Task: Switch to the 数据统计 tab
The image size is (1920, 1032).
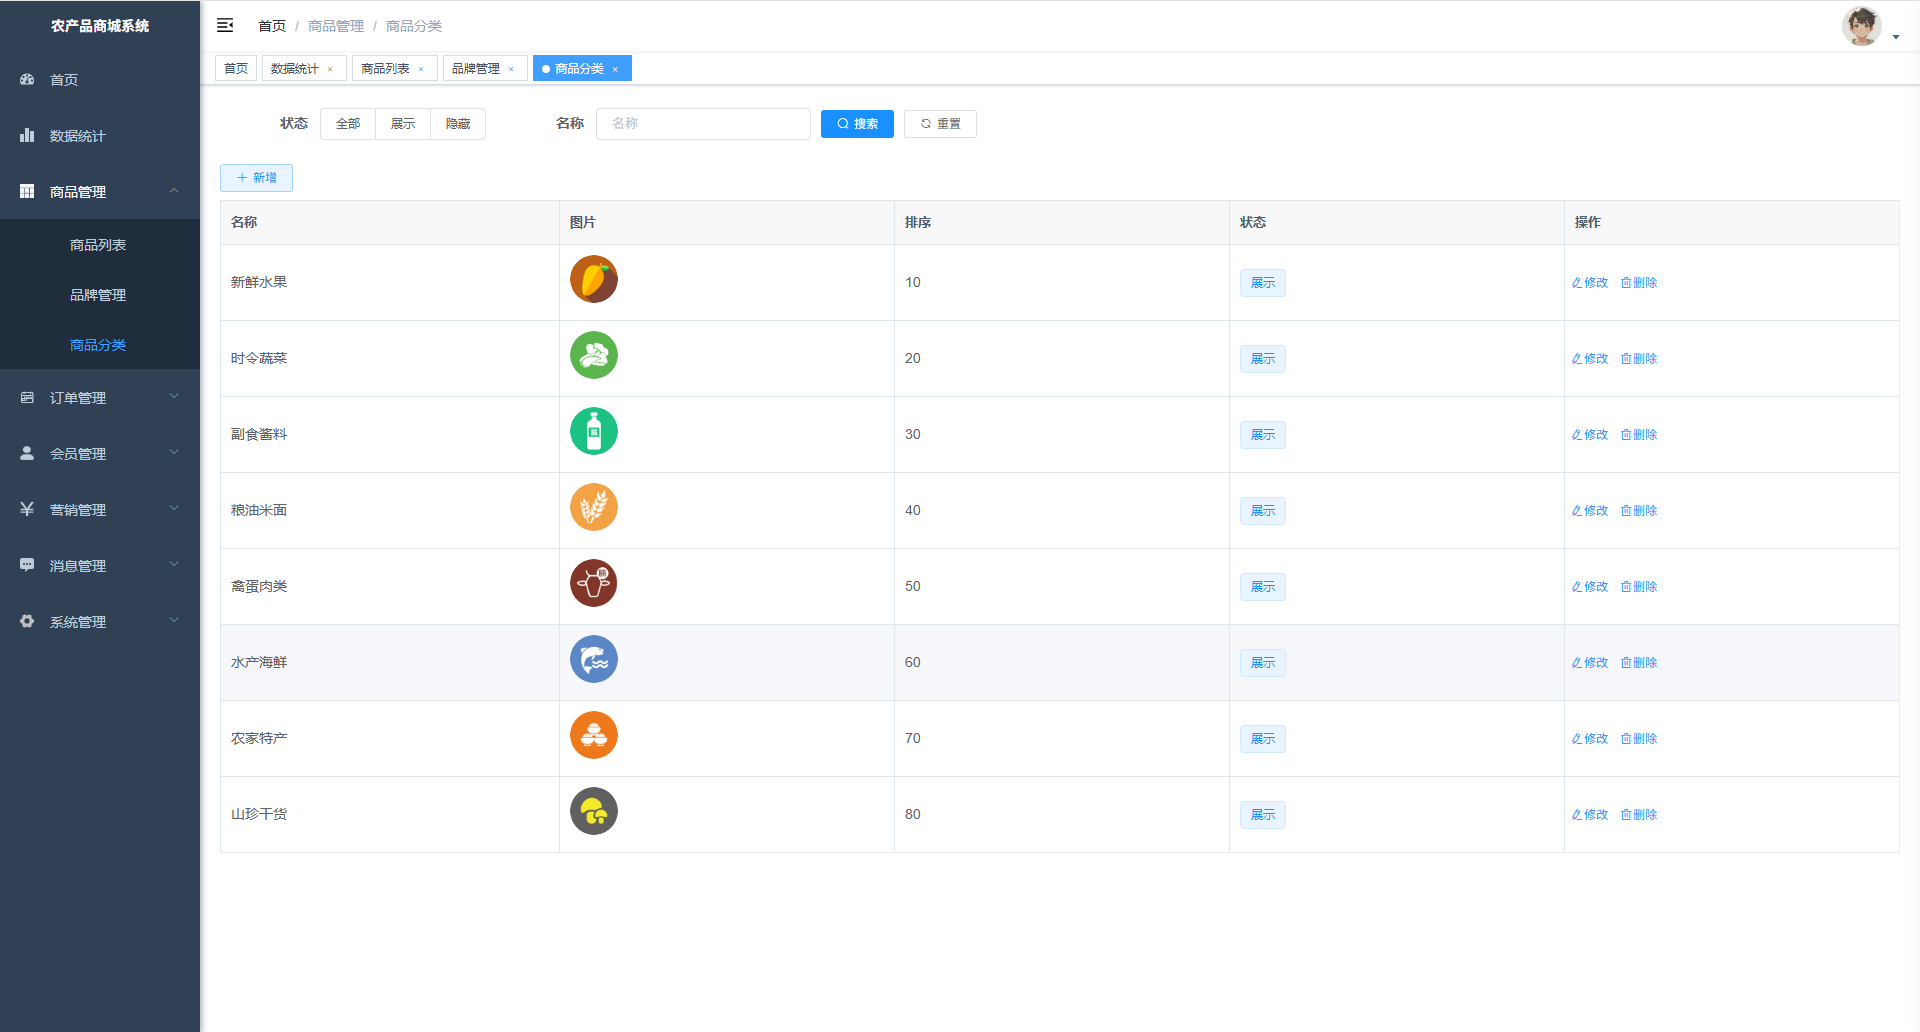Action: click(x=295, y=69)
